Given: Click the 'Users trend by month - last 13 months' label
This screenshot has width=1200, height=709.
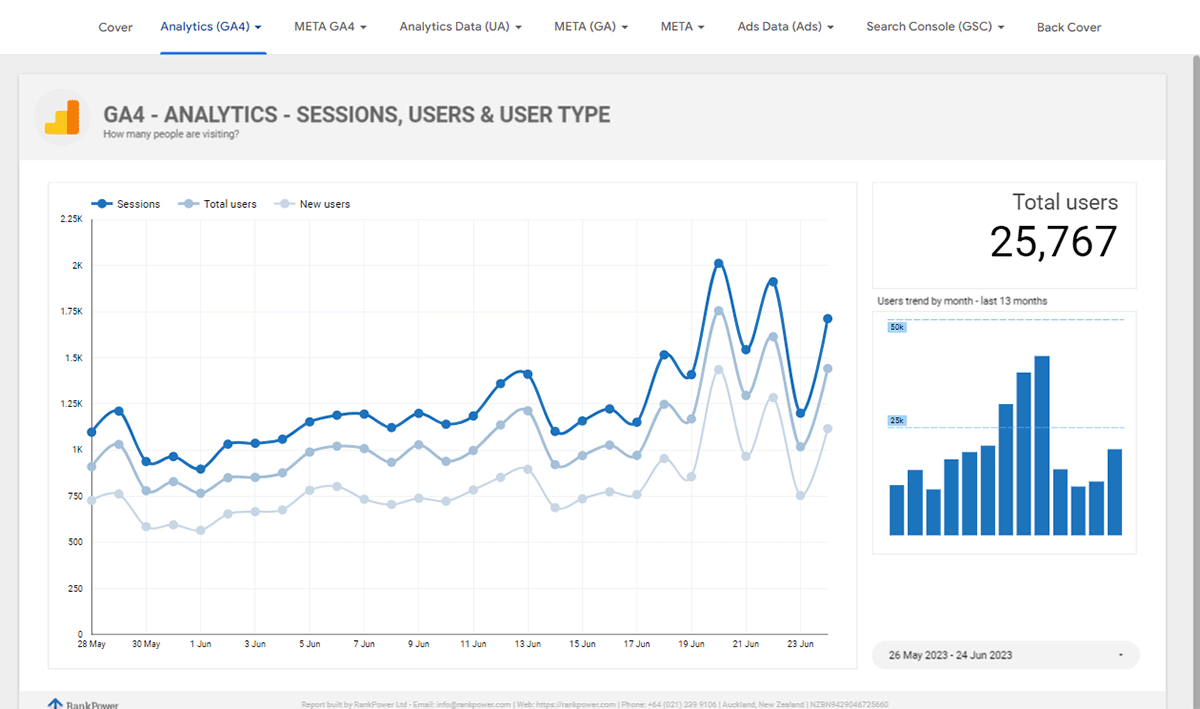Looking at the screenshot, I should [x=962, y=300].
